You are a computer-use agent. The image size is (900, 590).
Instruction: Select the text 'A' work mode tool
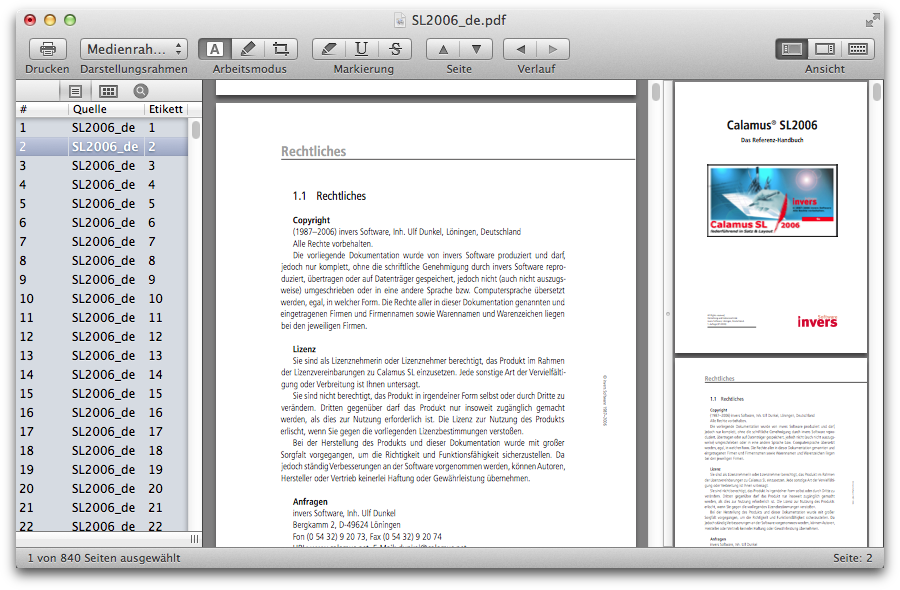(215, 49)
